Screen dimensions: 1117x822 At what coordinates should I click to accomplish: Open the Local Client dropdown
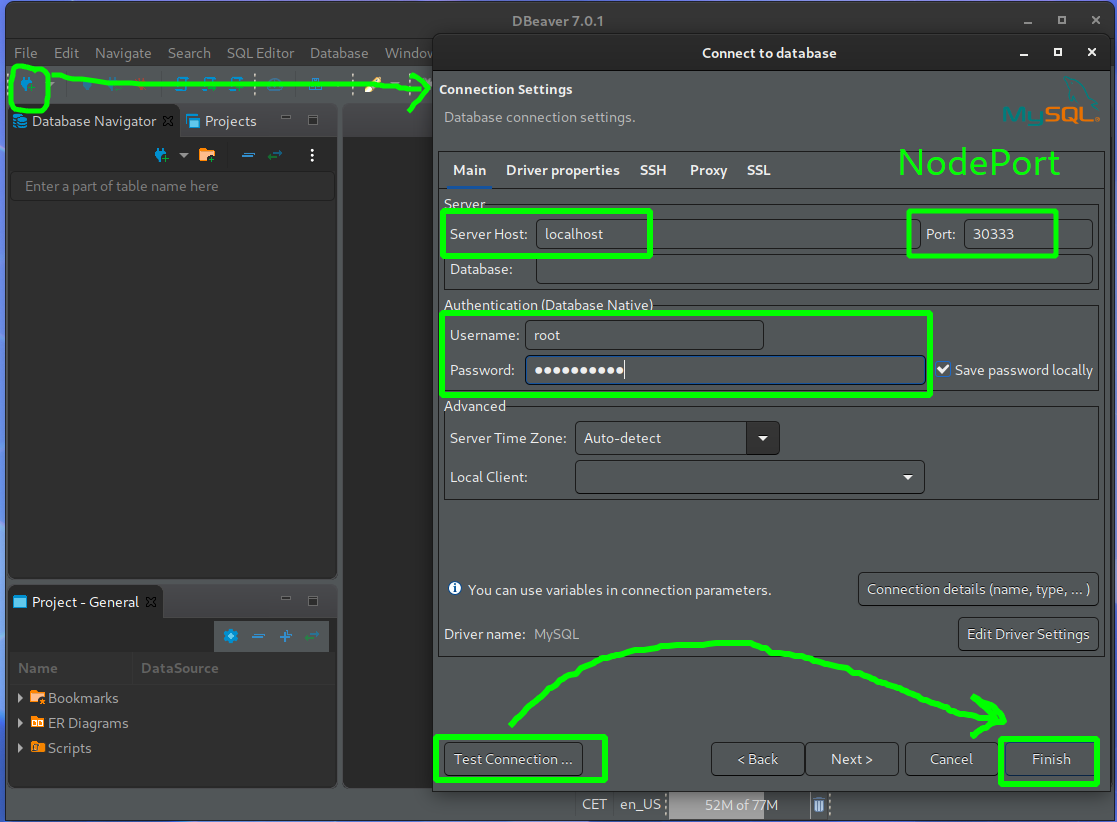coord(749,477)
